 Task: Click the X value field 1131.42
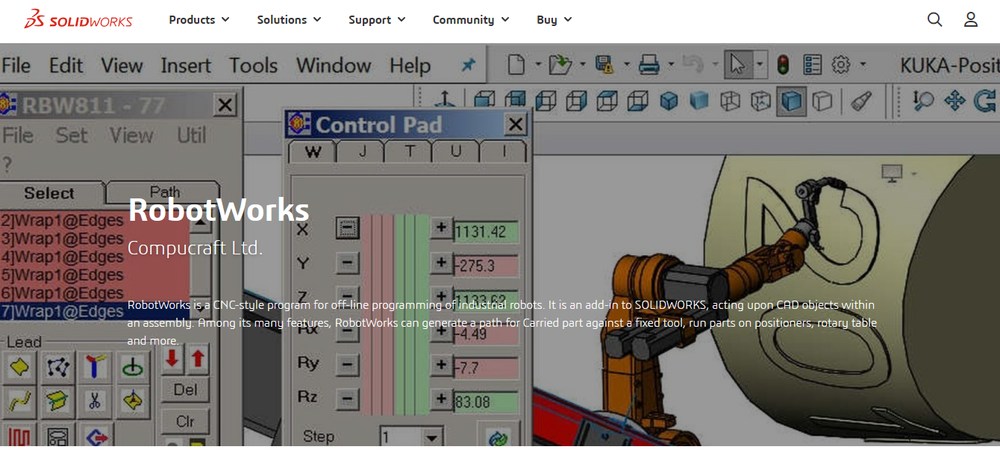486,232
